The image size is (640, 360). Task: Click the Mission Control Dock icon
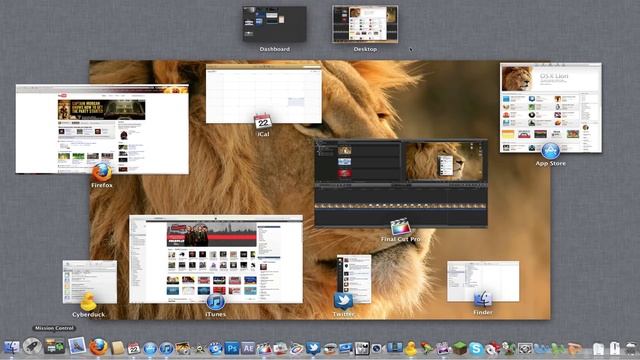[55, 347]
